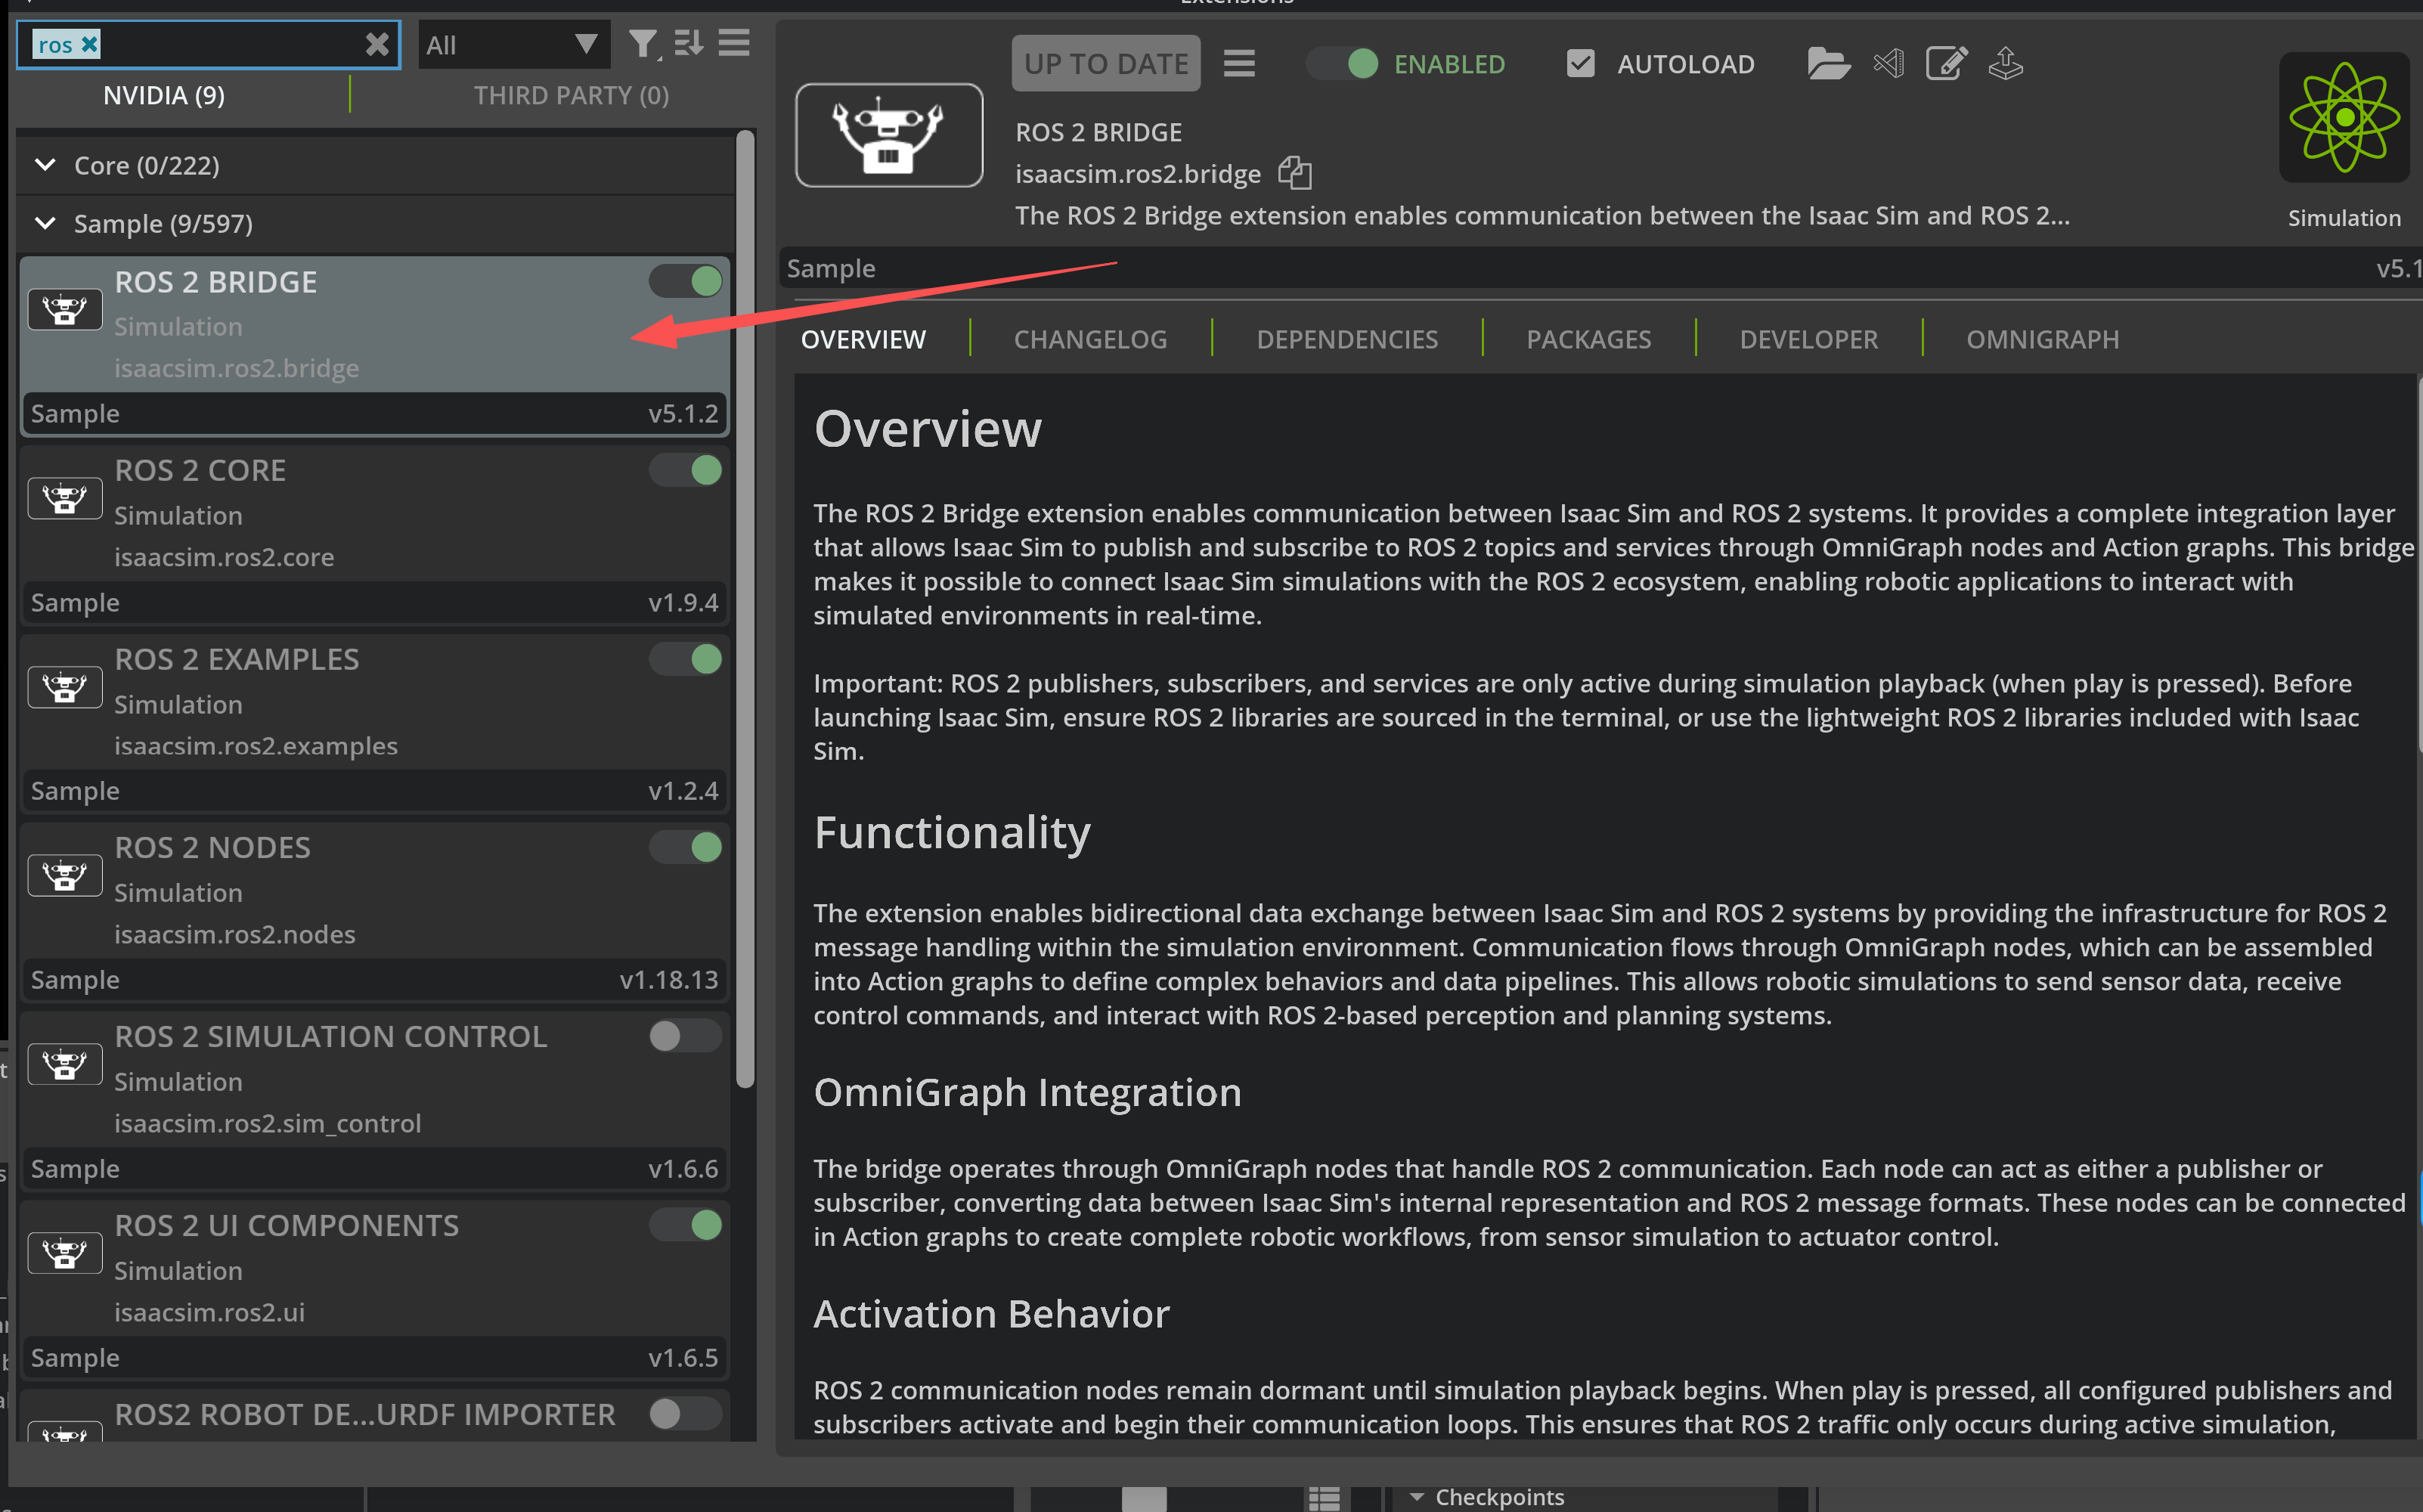Disable the ROS 2 EXAMPLES extension toggle
Viewport: 2423px width, 1512px height.
pyautogui.click(x=686, y=659)
